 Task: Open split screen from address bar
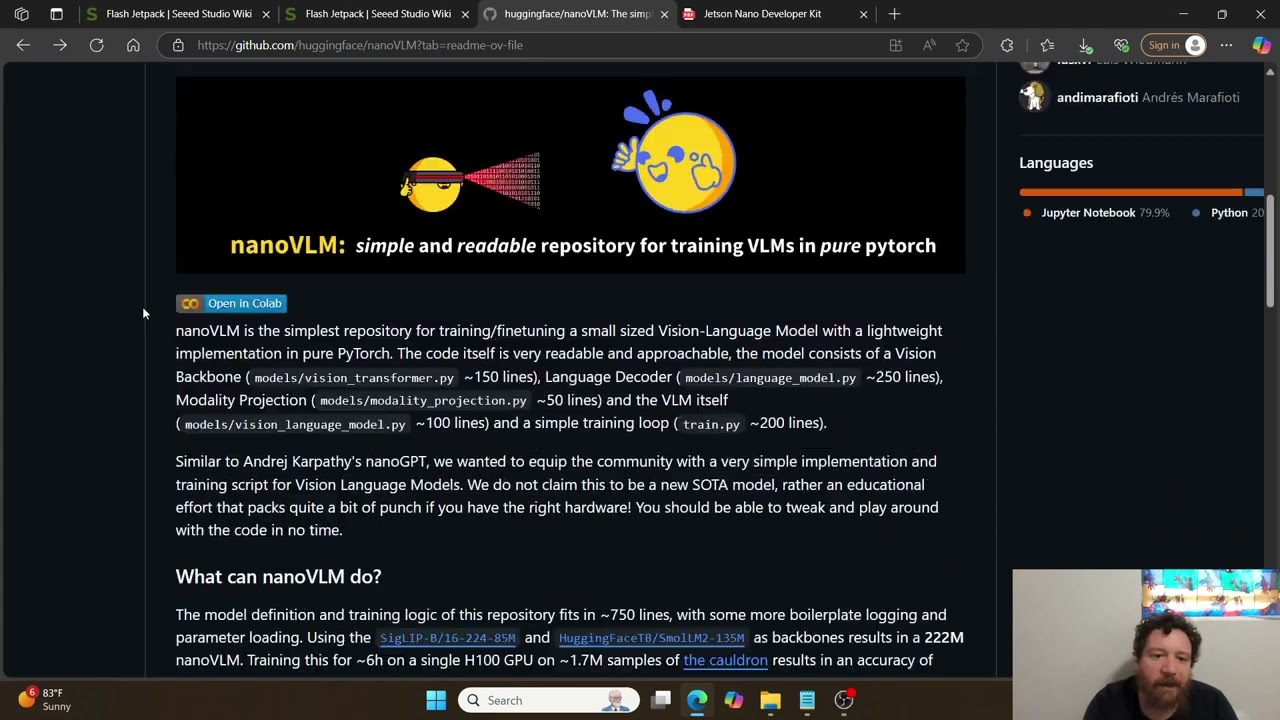[x=896, y=45]
